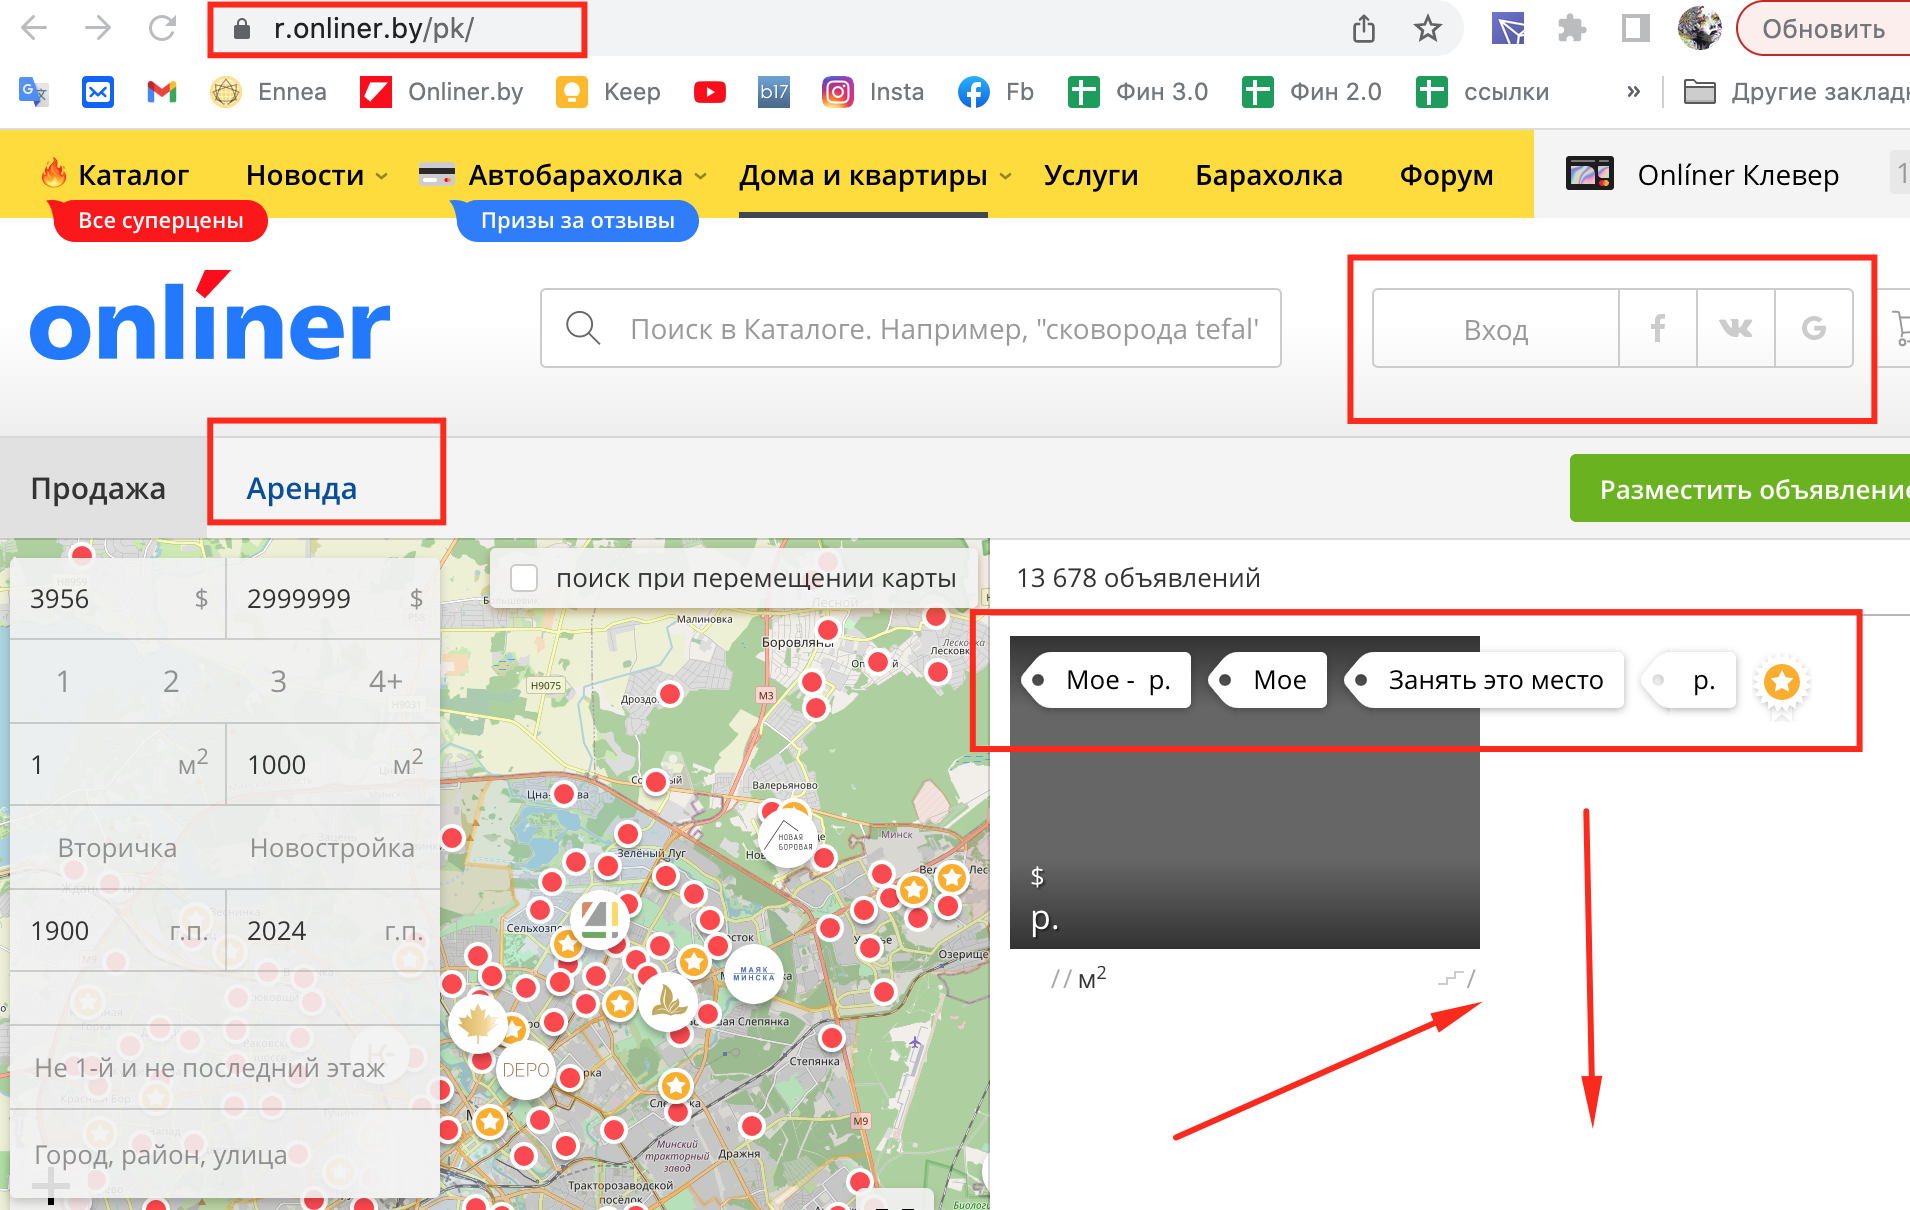Image resolution: width=1910 pixels, height=1210 pixels.
Task: Toggle the Вторичка filter
Action: (117, 848)
